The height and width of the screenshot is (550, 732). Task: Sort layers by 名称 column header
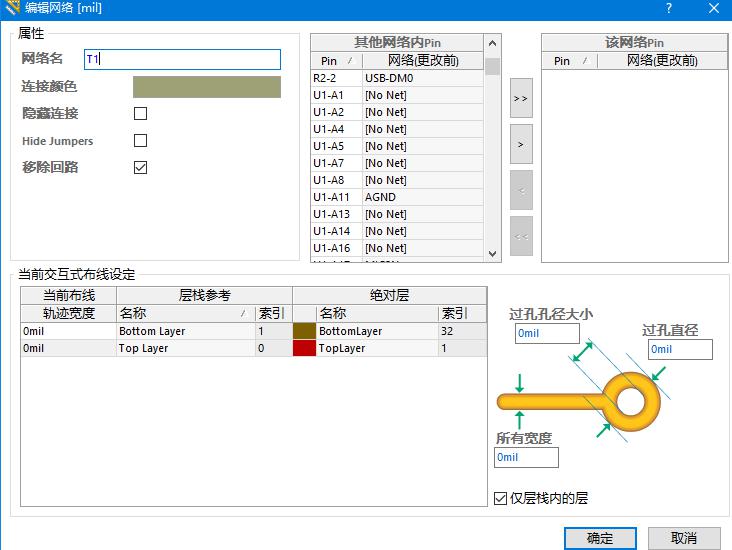[x=185, y=313]
